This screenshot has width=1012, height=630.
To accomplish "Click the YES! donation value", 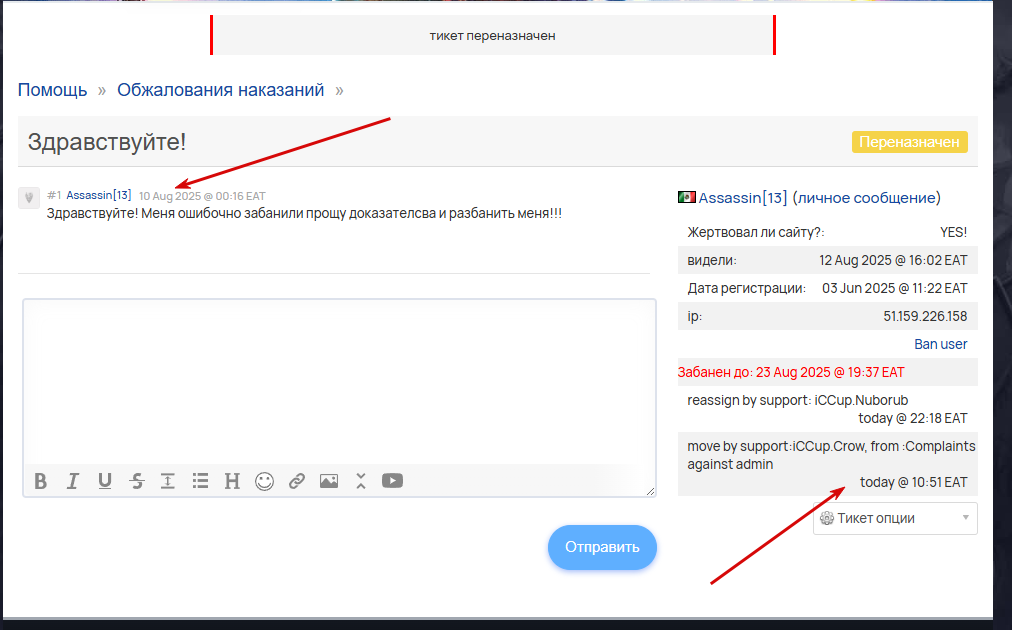I will (x=953, y=232).
